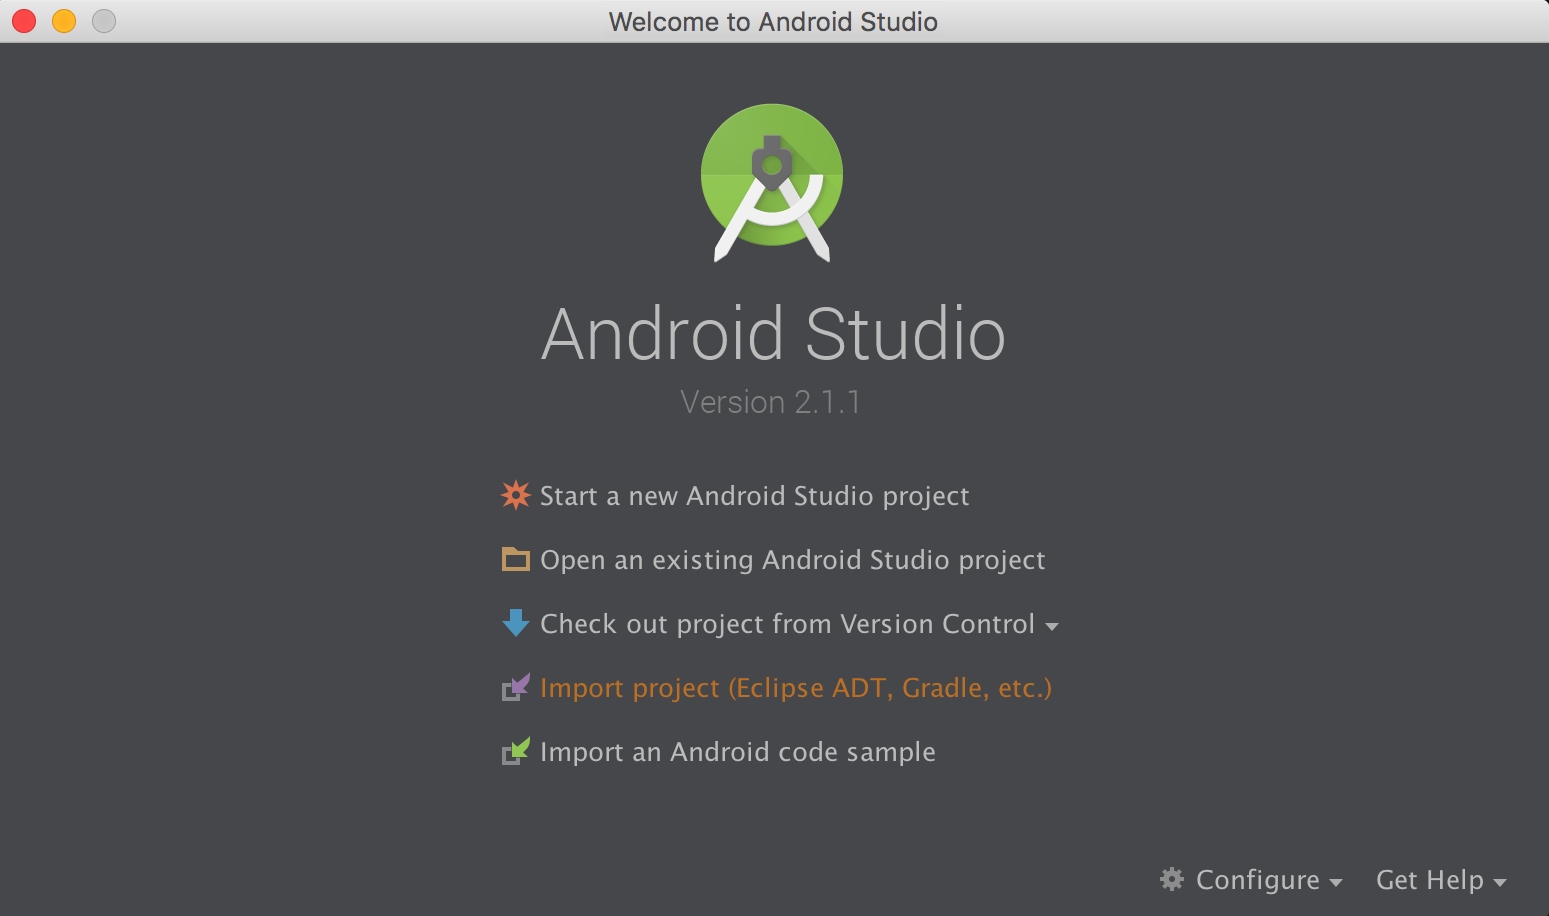Click the yellow minimize button
The image size is (1549, 916).
(63, 20)
